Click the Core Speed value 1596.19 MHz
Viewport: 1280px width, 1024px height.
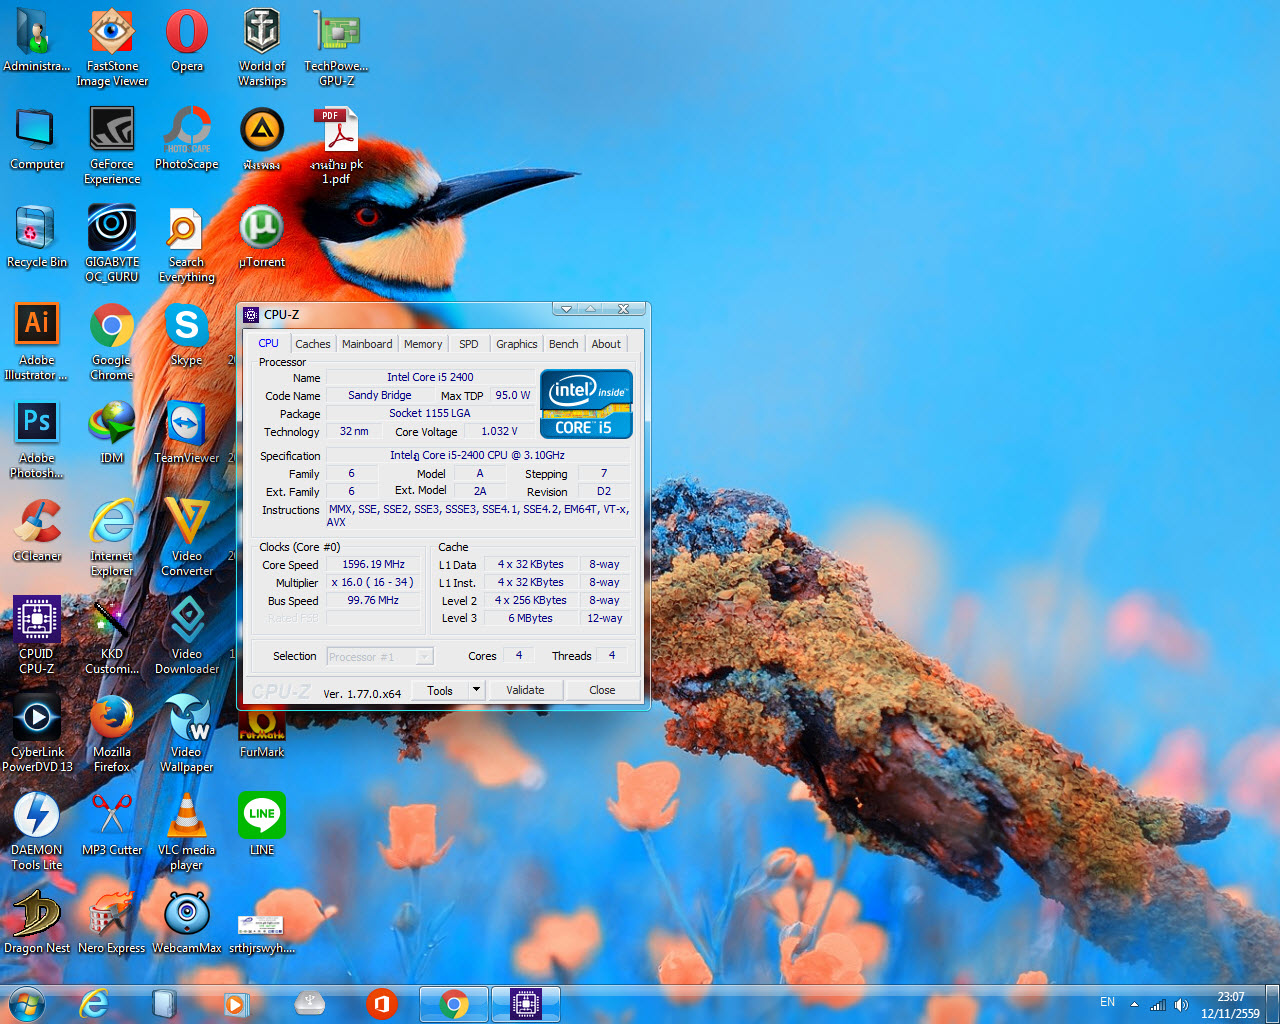coord(374,564)
